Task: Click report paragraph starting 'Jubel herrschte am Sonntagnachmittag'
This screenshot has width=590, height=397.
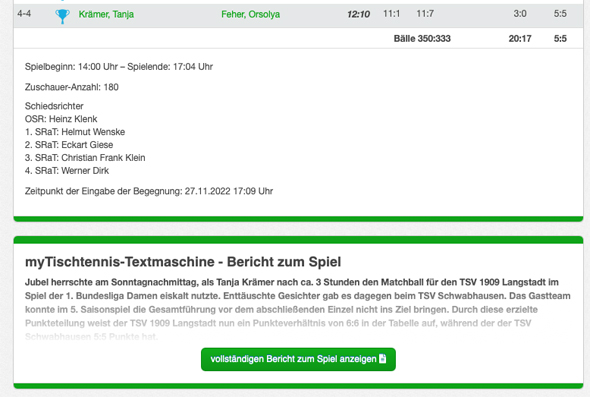Action: tap(298, 309)
